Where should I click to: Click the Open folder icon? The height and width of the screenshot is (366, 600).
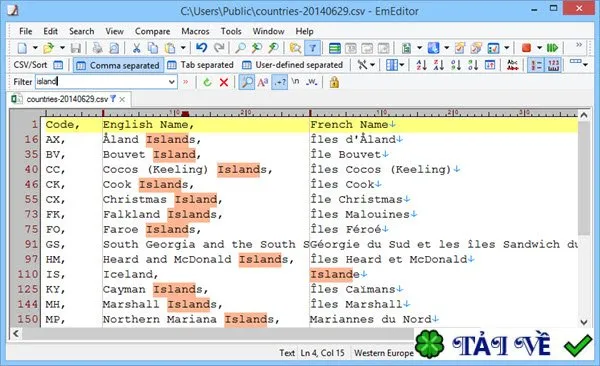click(x=49, y=48)
